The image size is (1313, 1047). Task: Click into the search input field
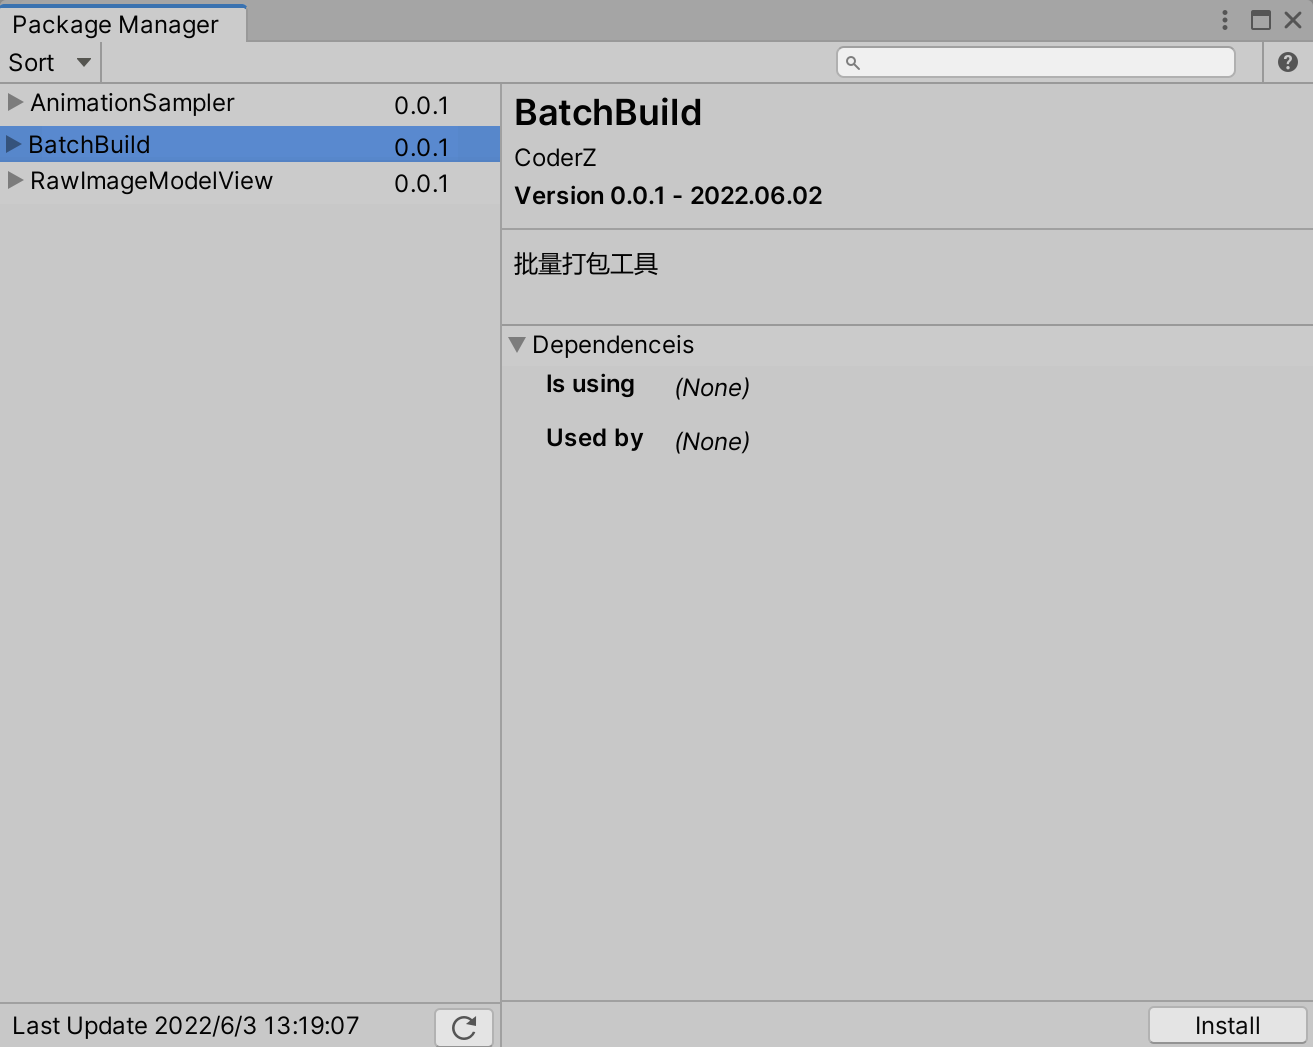coord(1035,62)
